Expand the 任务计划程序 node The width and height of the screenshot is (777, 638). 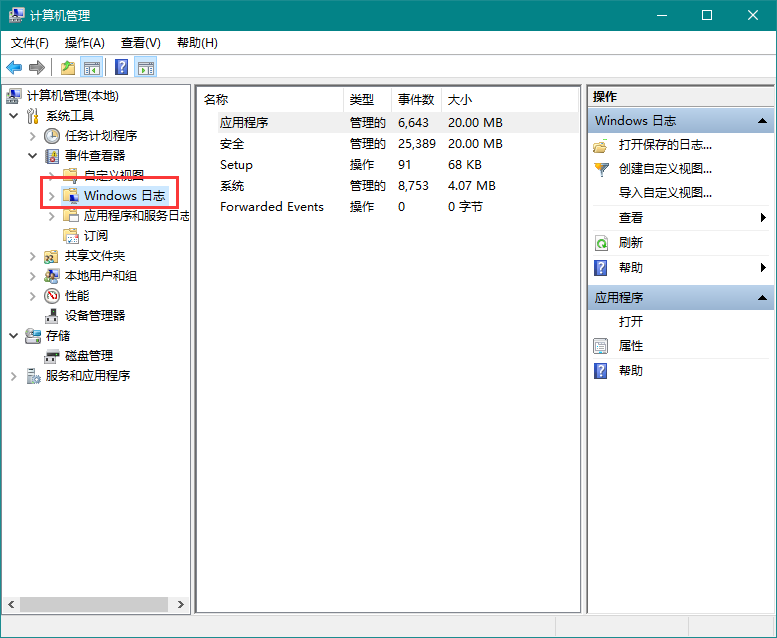33,136
